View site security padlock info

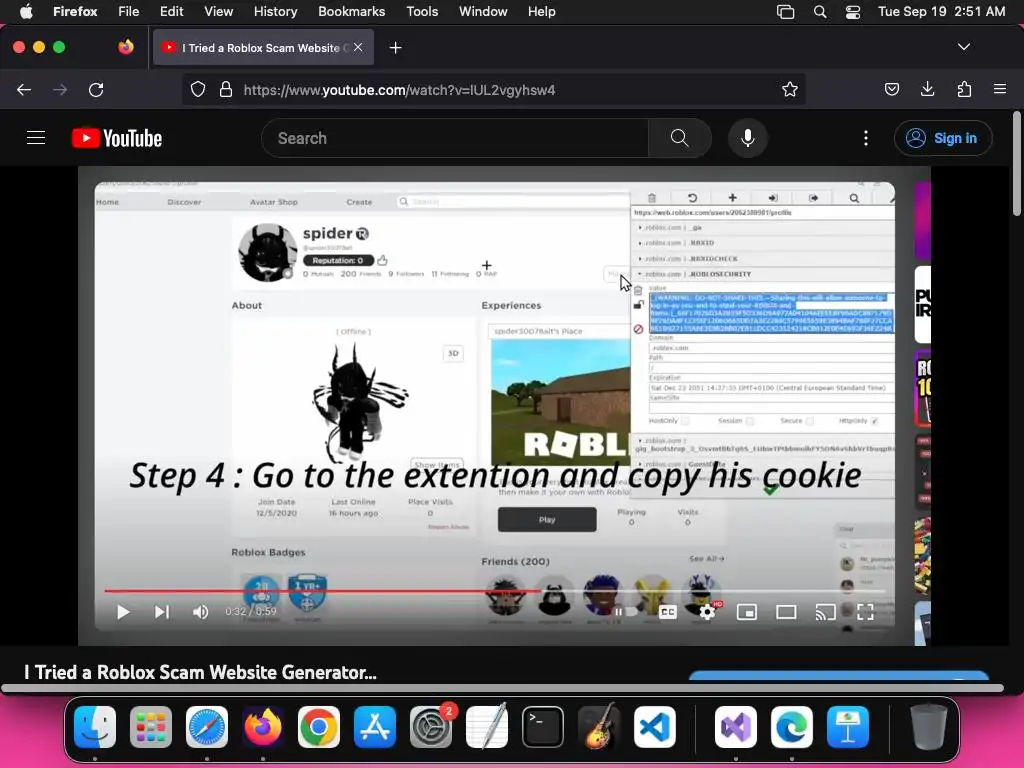click(226, 89)
